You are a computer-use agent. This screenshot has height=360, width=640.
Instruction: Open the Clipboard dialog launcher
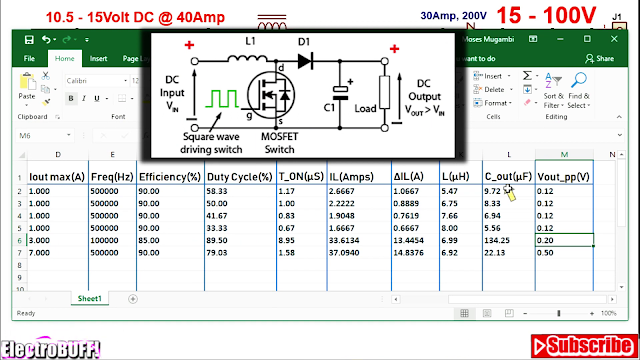(x=58, y=117)
